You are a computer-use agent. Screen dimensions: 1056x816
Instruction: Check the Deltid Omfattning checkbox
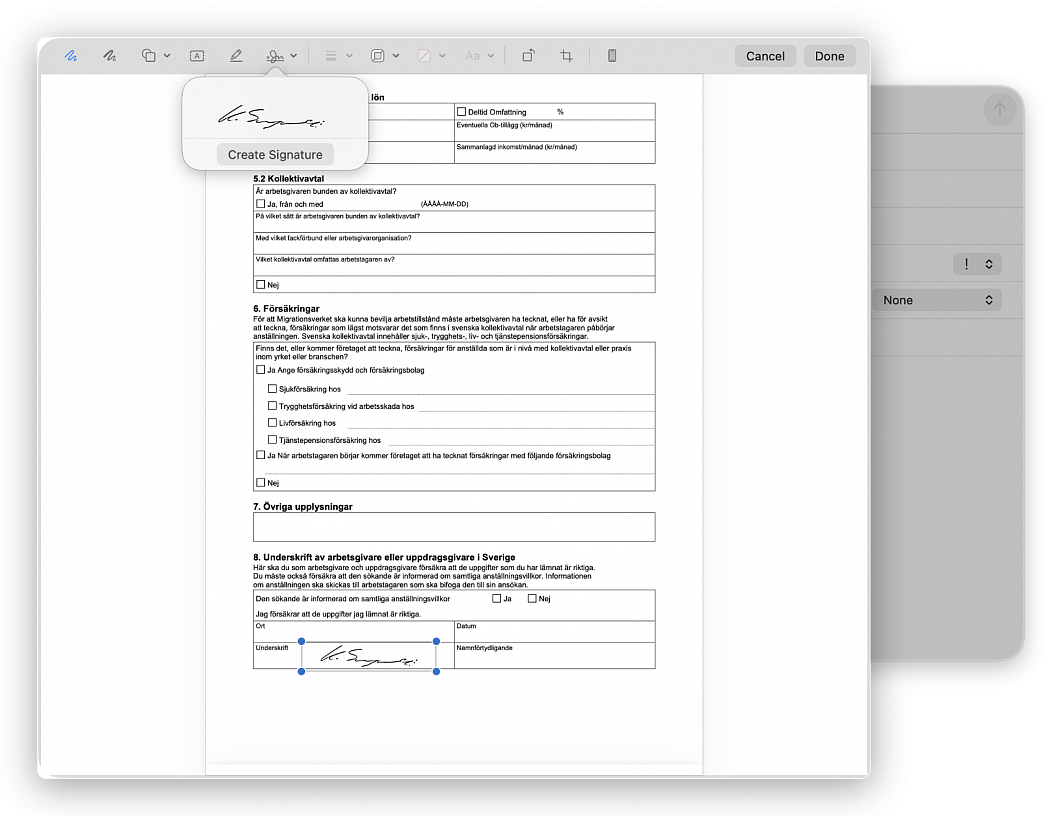pyautogui.click(x=461, y=112)
